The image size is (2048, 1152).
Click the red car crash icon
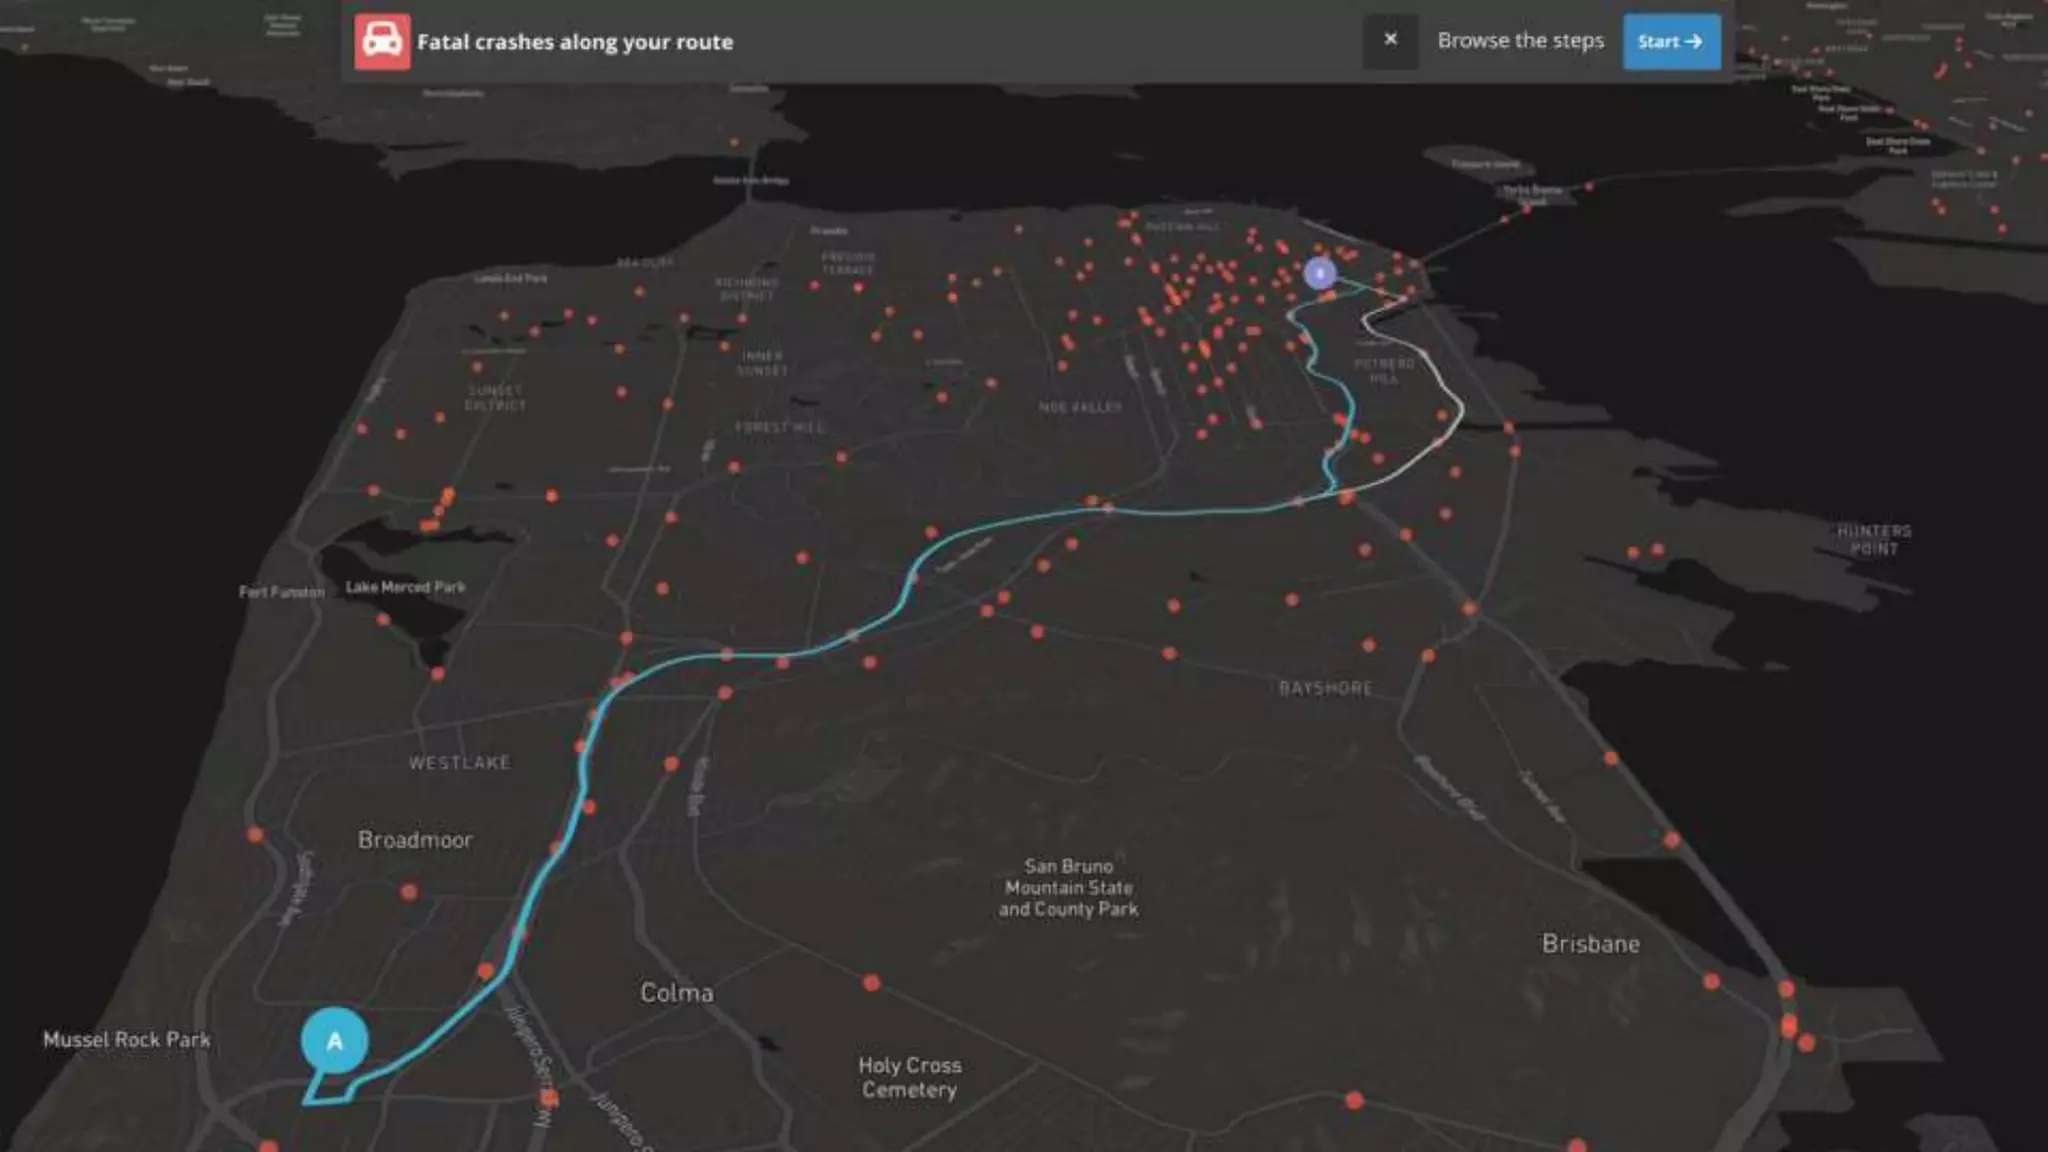point(382,42)
